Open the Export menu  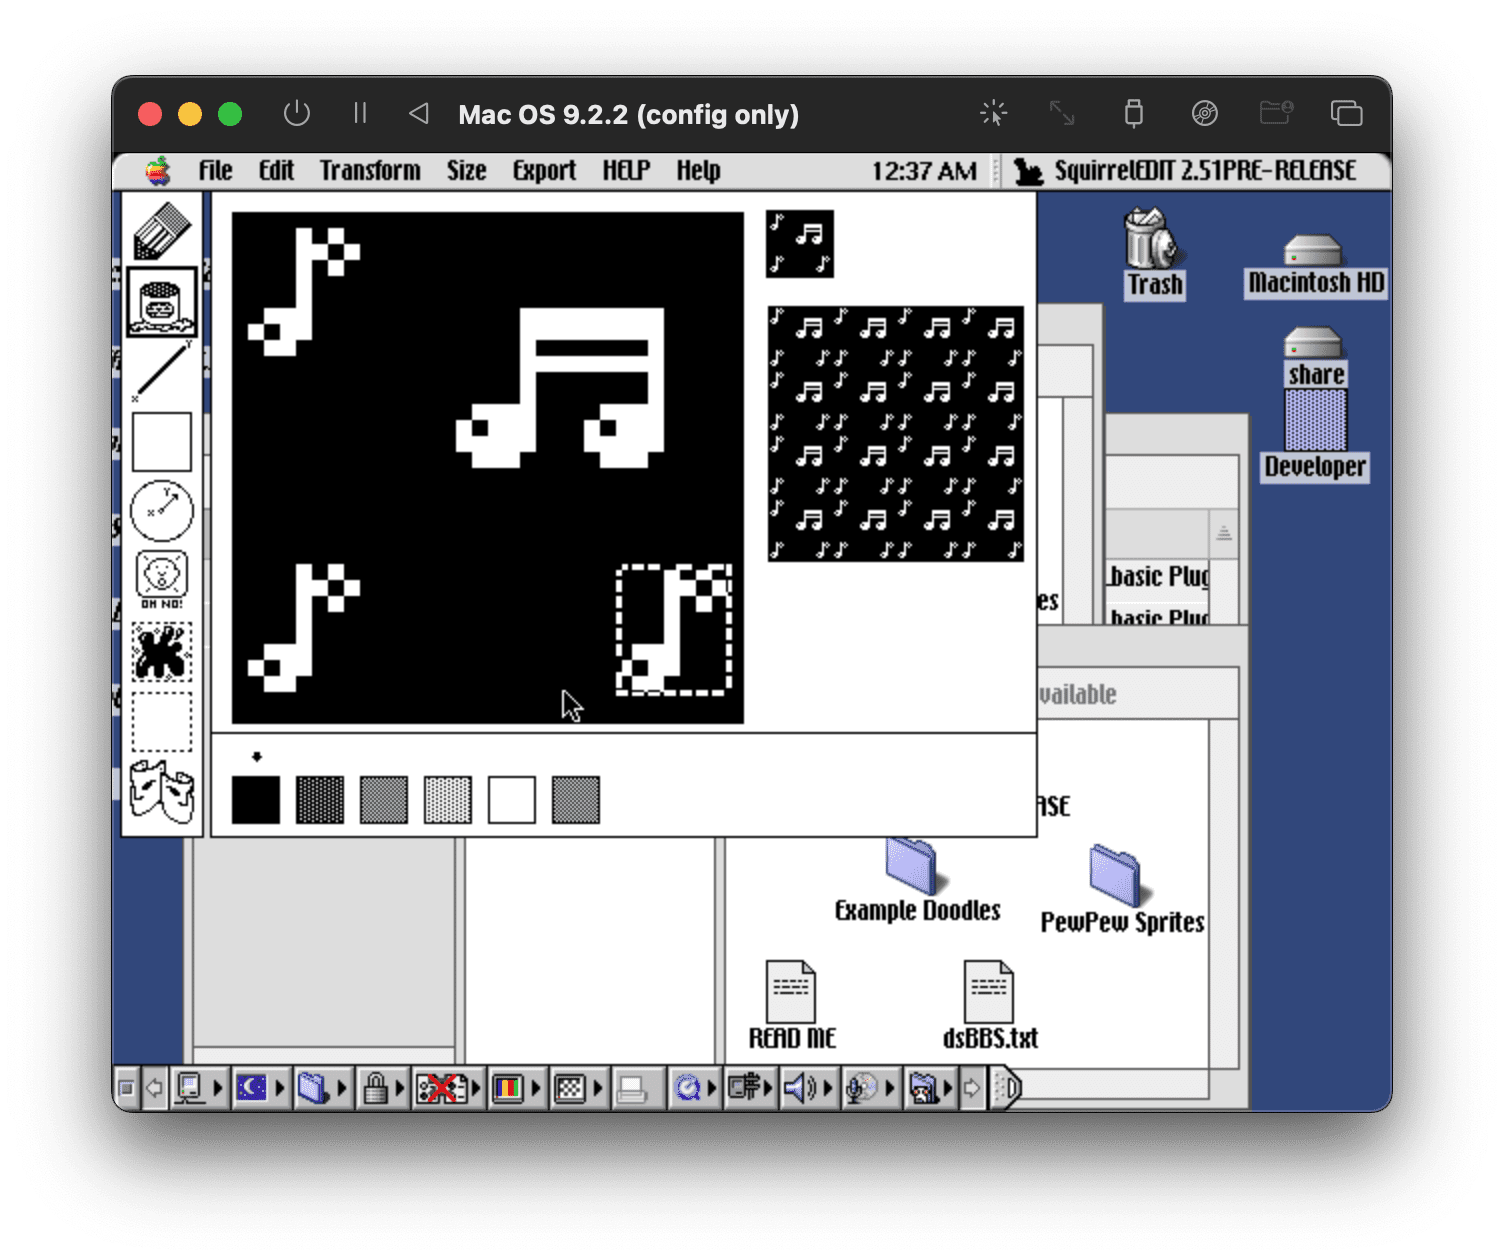click(x=544, y=171)
